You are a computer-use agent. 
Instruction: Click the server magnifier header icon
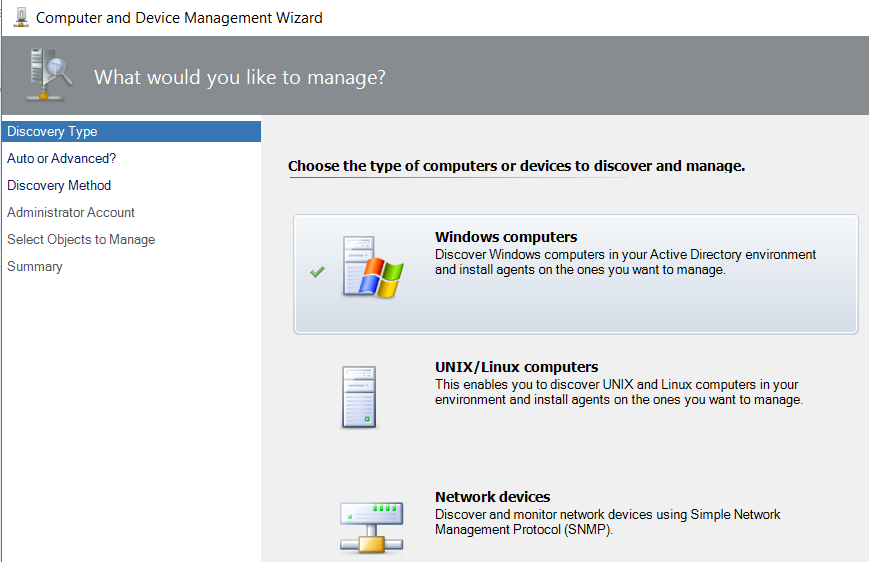tap(49, 75)
